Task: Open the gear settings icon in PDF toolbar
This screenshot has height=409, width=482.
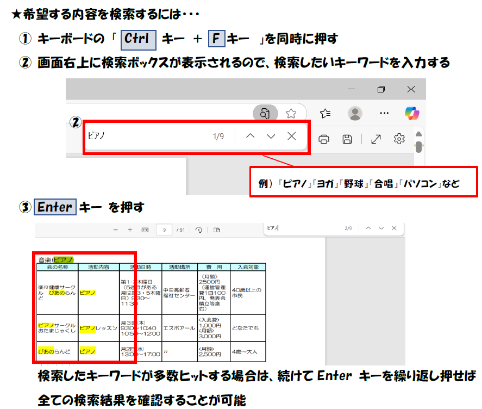Action: pos(399,138)
